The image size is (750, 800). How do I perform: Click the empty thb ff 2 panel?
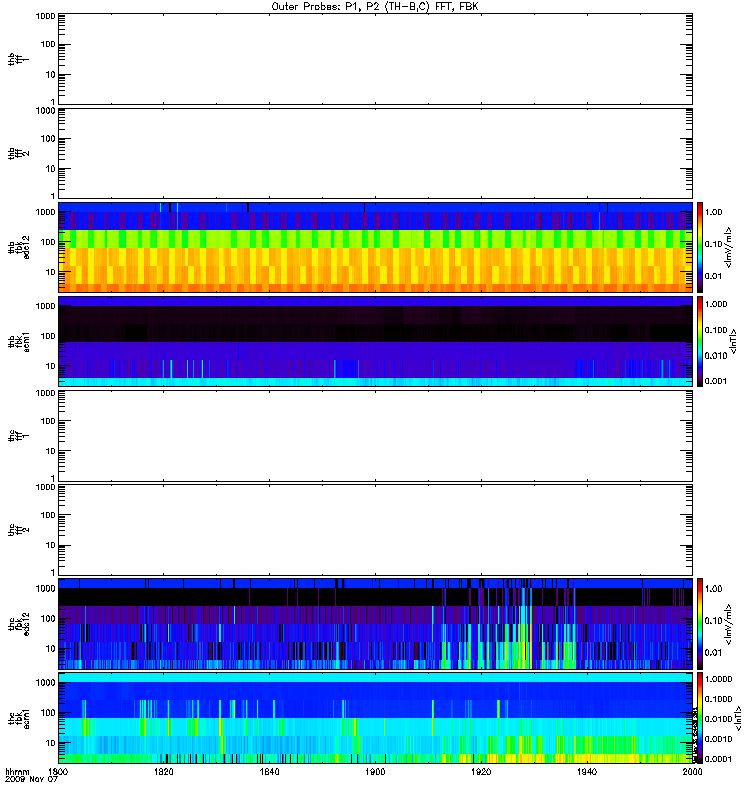click(375, 153)
